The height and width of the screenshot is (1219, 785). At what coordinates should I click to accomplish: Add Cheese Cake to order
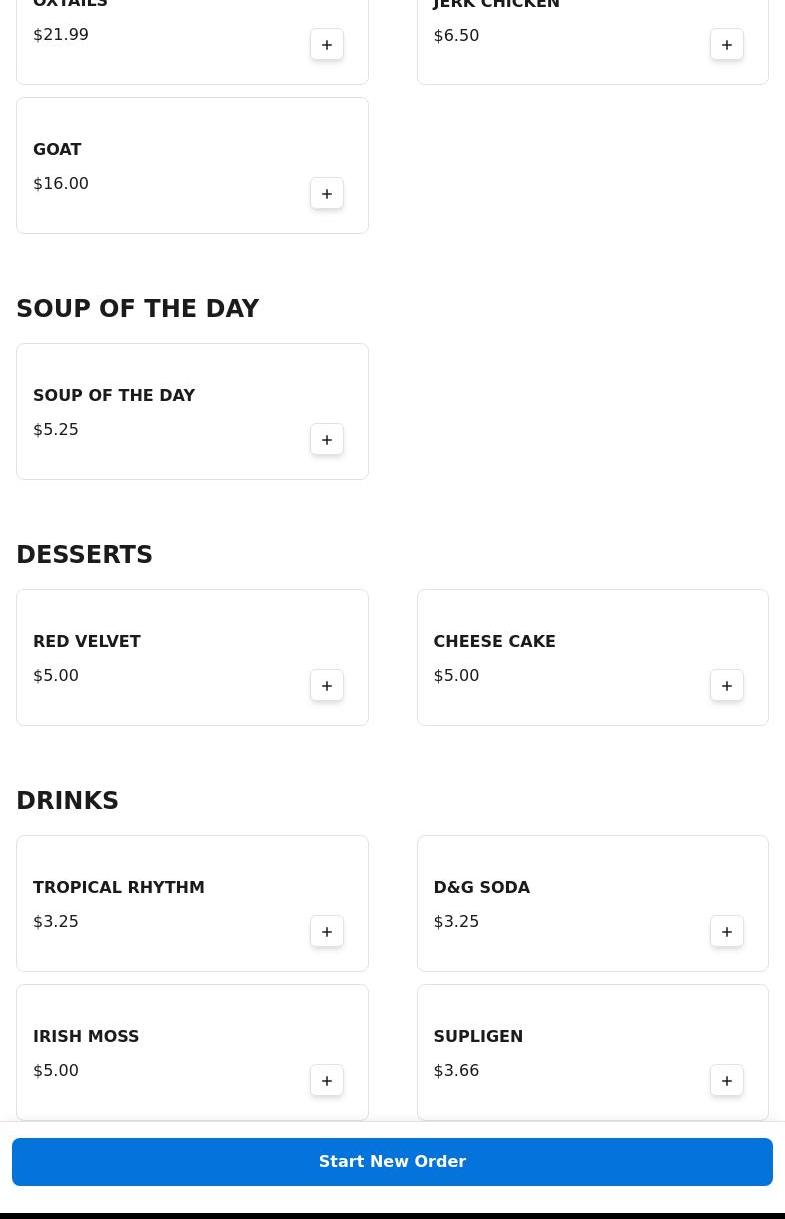click(x=727, y=686)
